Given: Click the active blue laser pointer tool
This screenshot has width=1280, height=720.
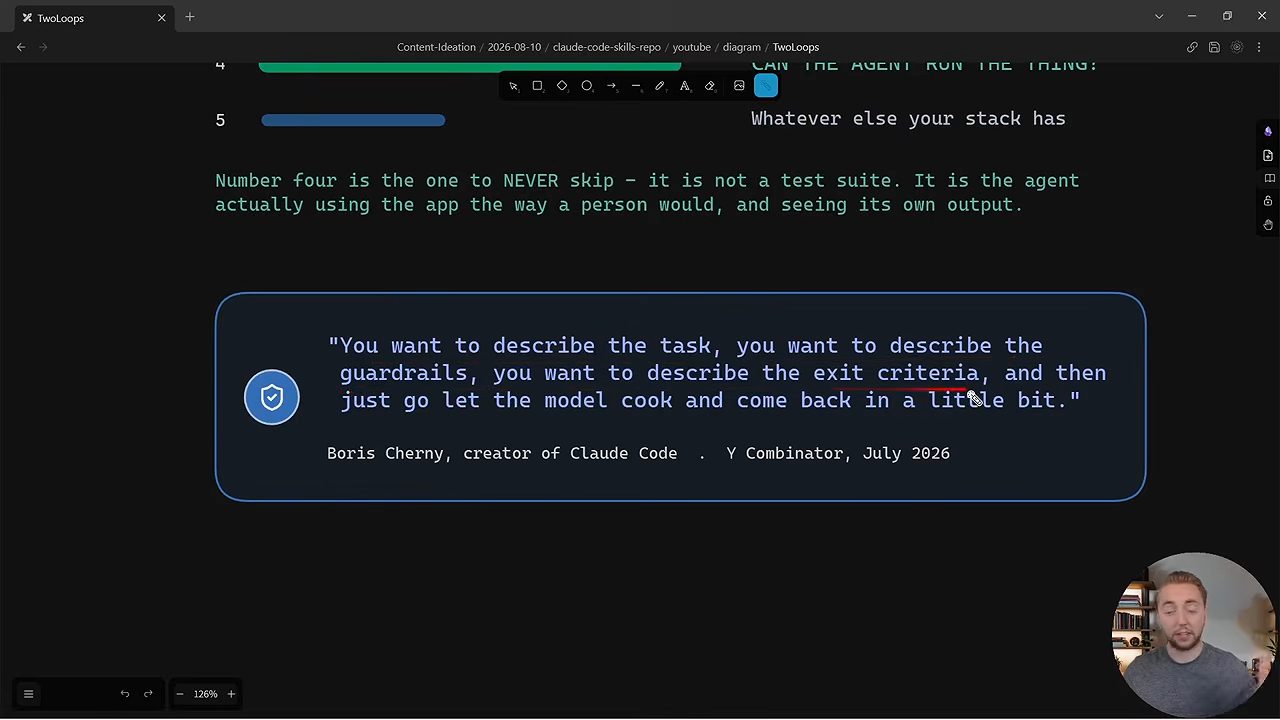Looking at the screenshot, I should tap(766, 86).
